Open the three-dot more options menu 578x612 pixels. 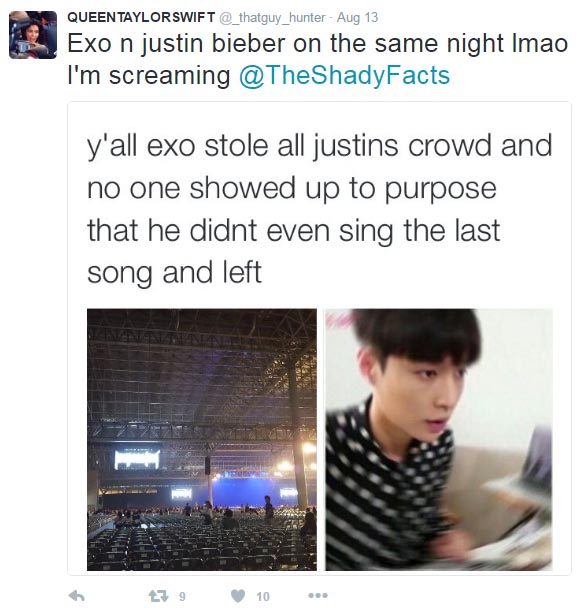[x=318, y=596]
